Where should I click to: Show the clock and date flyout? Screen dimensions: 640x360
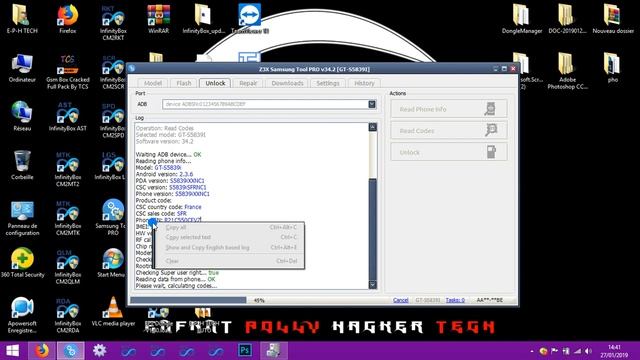[614, 351]
